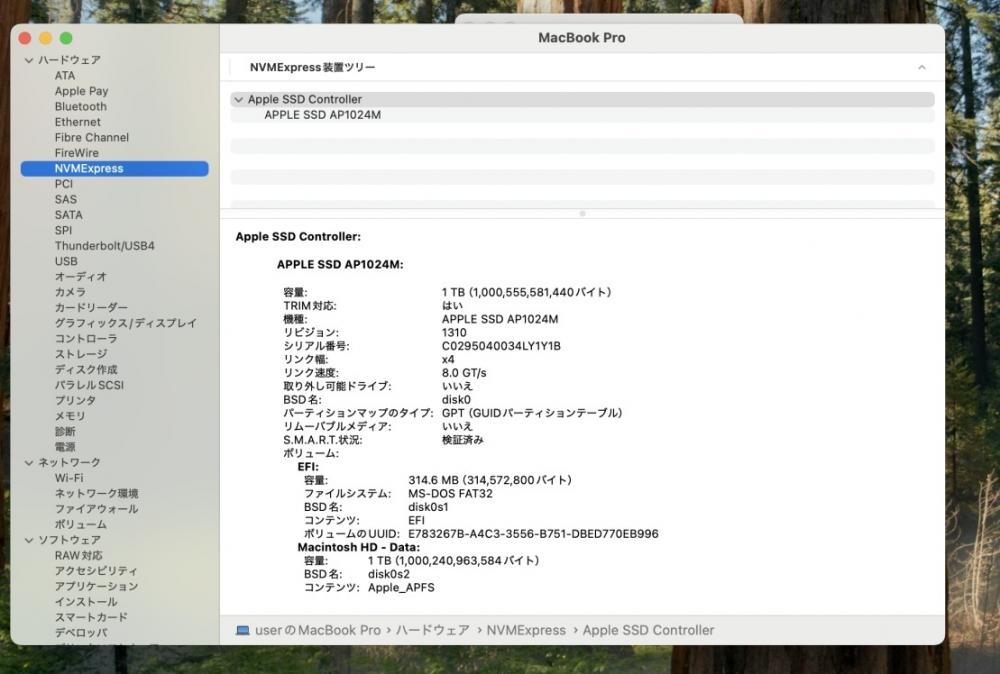The image size is (1000, 674).
Task: Select Thunderbolt/USB4 in the sidebar
Action: [105, 245]
